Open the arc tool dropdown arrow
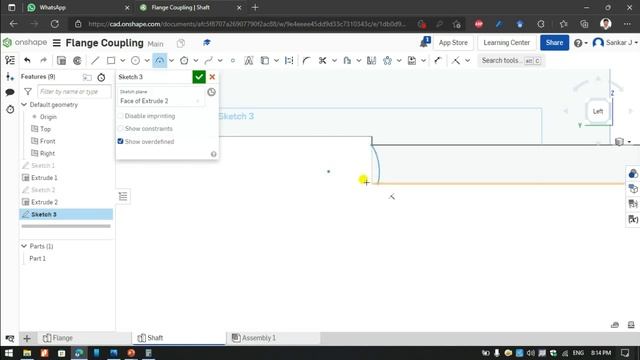The width and height of the screenshot is (640, 360). click(171, 60)
